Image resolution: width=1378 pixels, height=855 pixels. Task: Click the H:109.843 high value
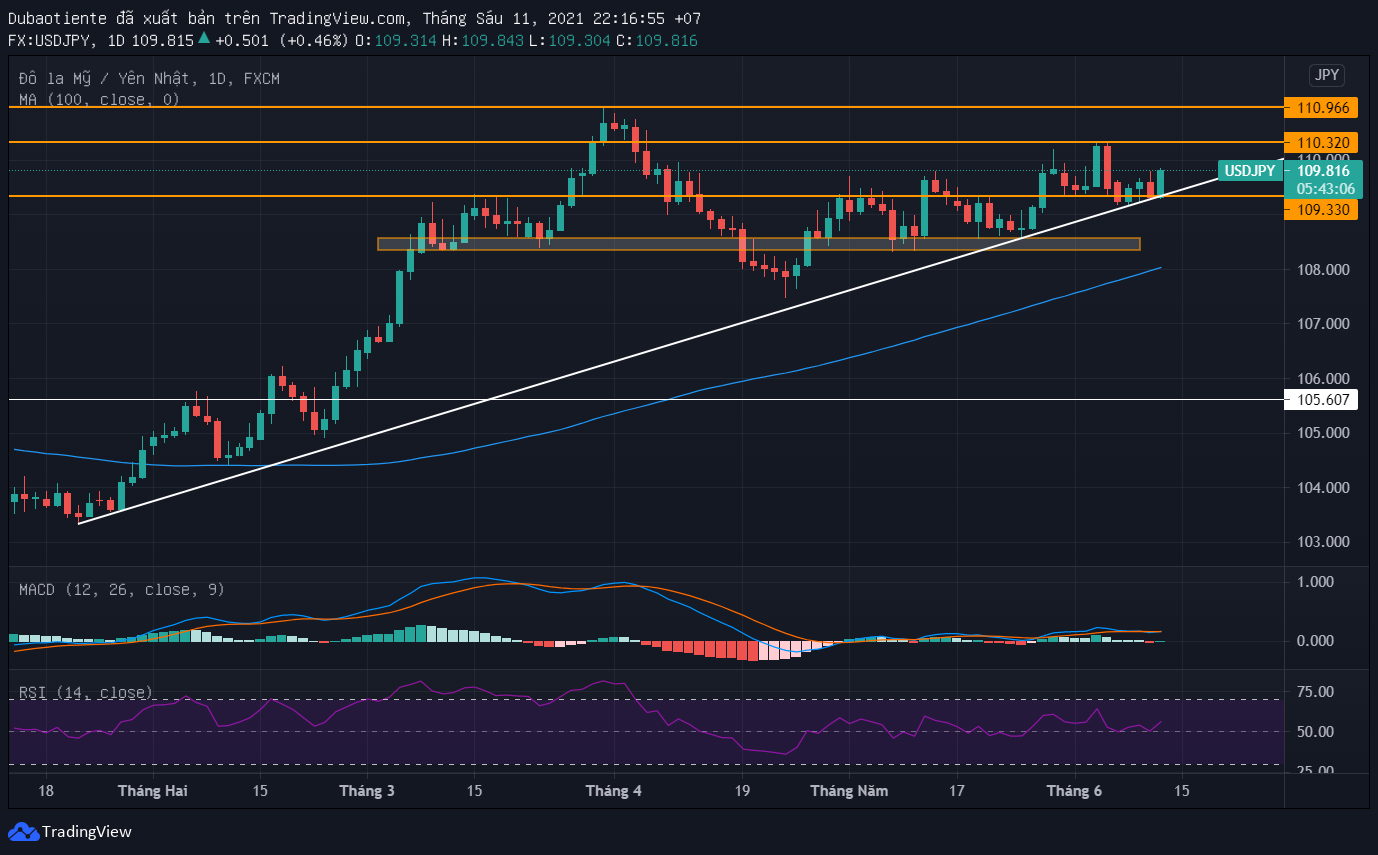484,40
